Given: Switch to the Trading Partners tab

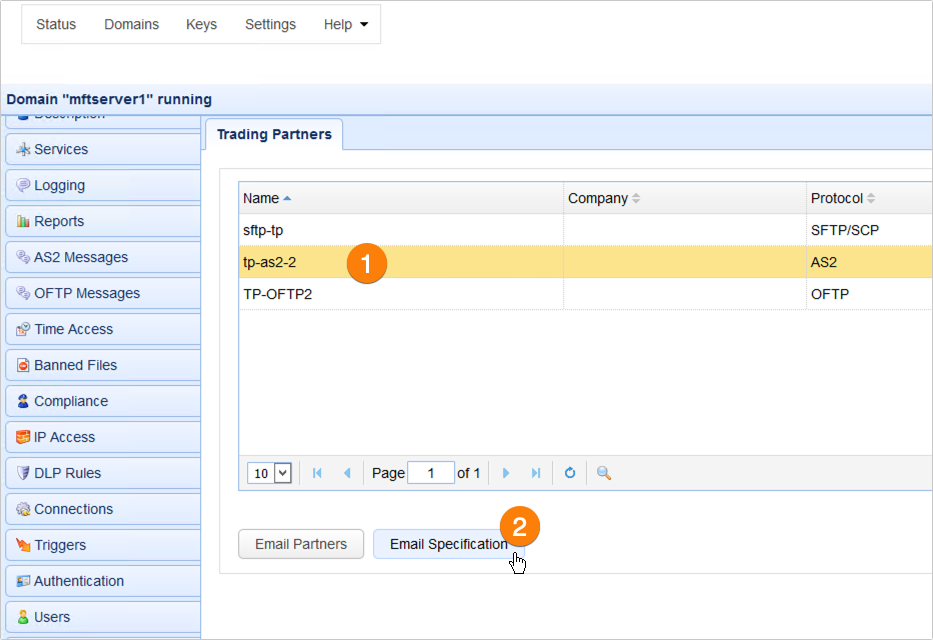Looking at the screenshot, I should 273,134.
